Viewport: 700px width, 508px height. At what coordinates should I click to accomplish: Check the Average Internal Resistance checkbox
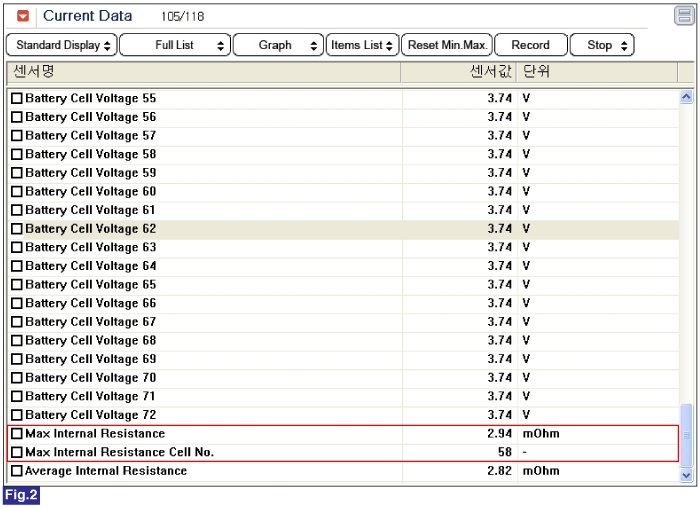[x=16, y=471]
